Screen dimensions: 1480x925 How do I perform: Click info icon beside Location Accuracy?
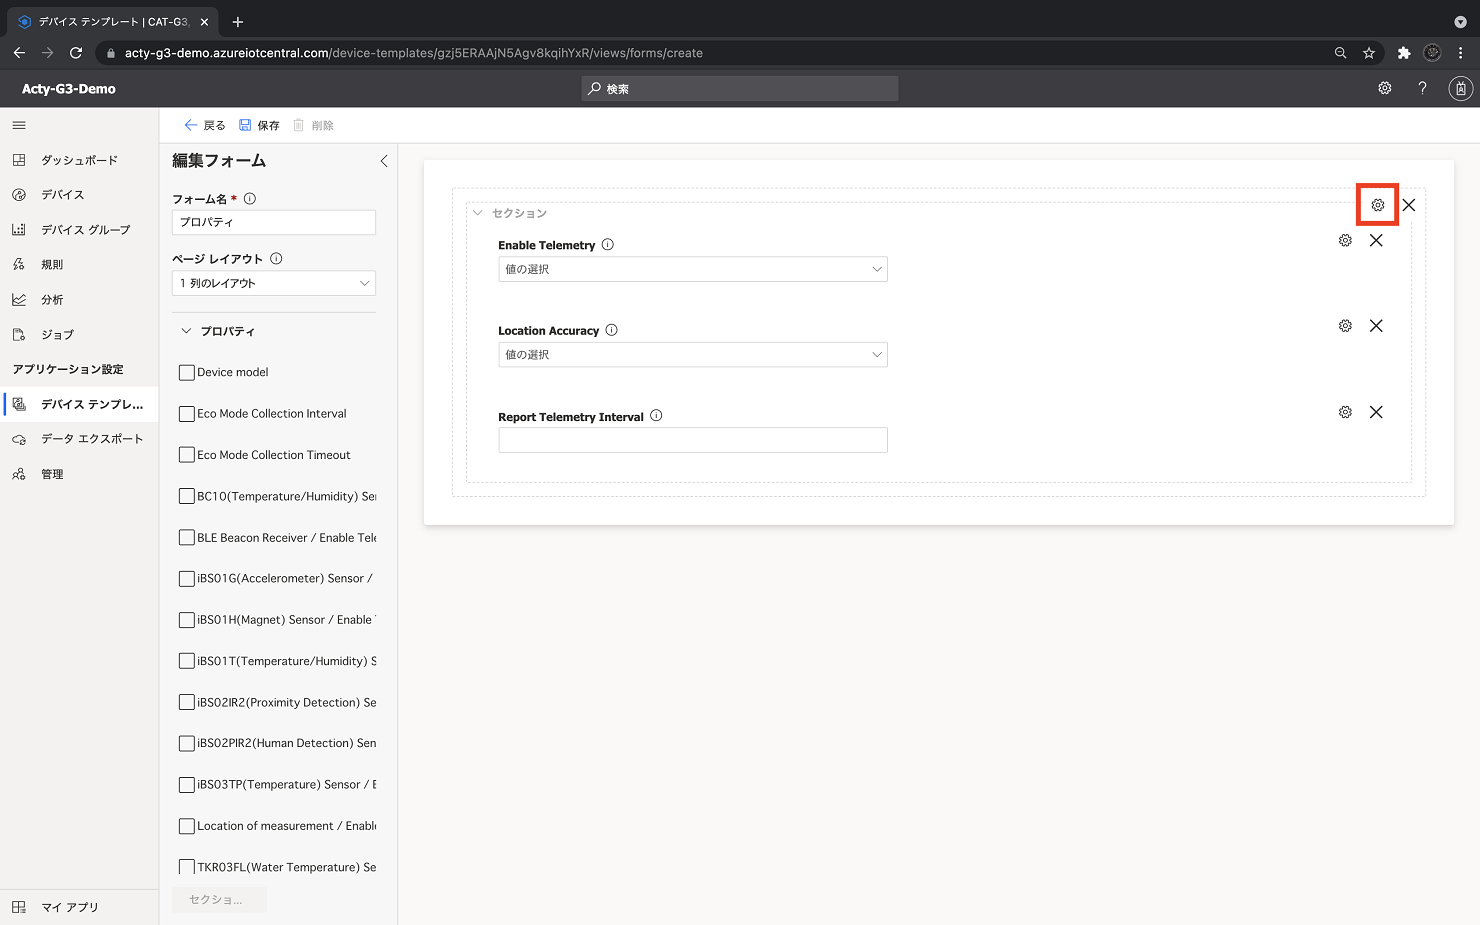coord(612,330)
